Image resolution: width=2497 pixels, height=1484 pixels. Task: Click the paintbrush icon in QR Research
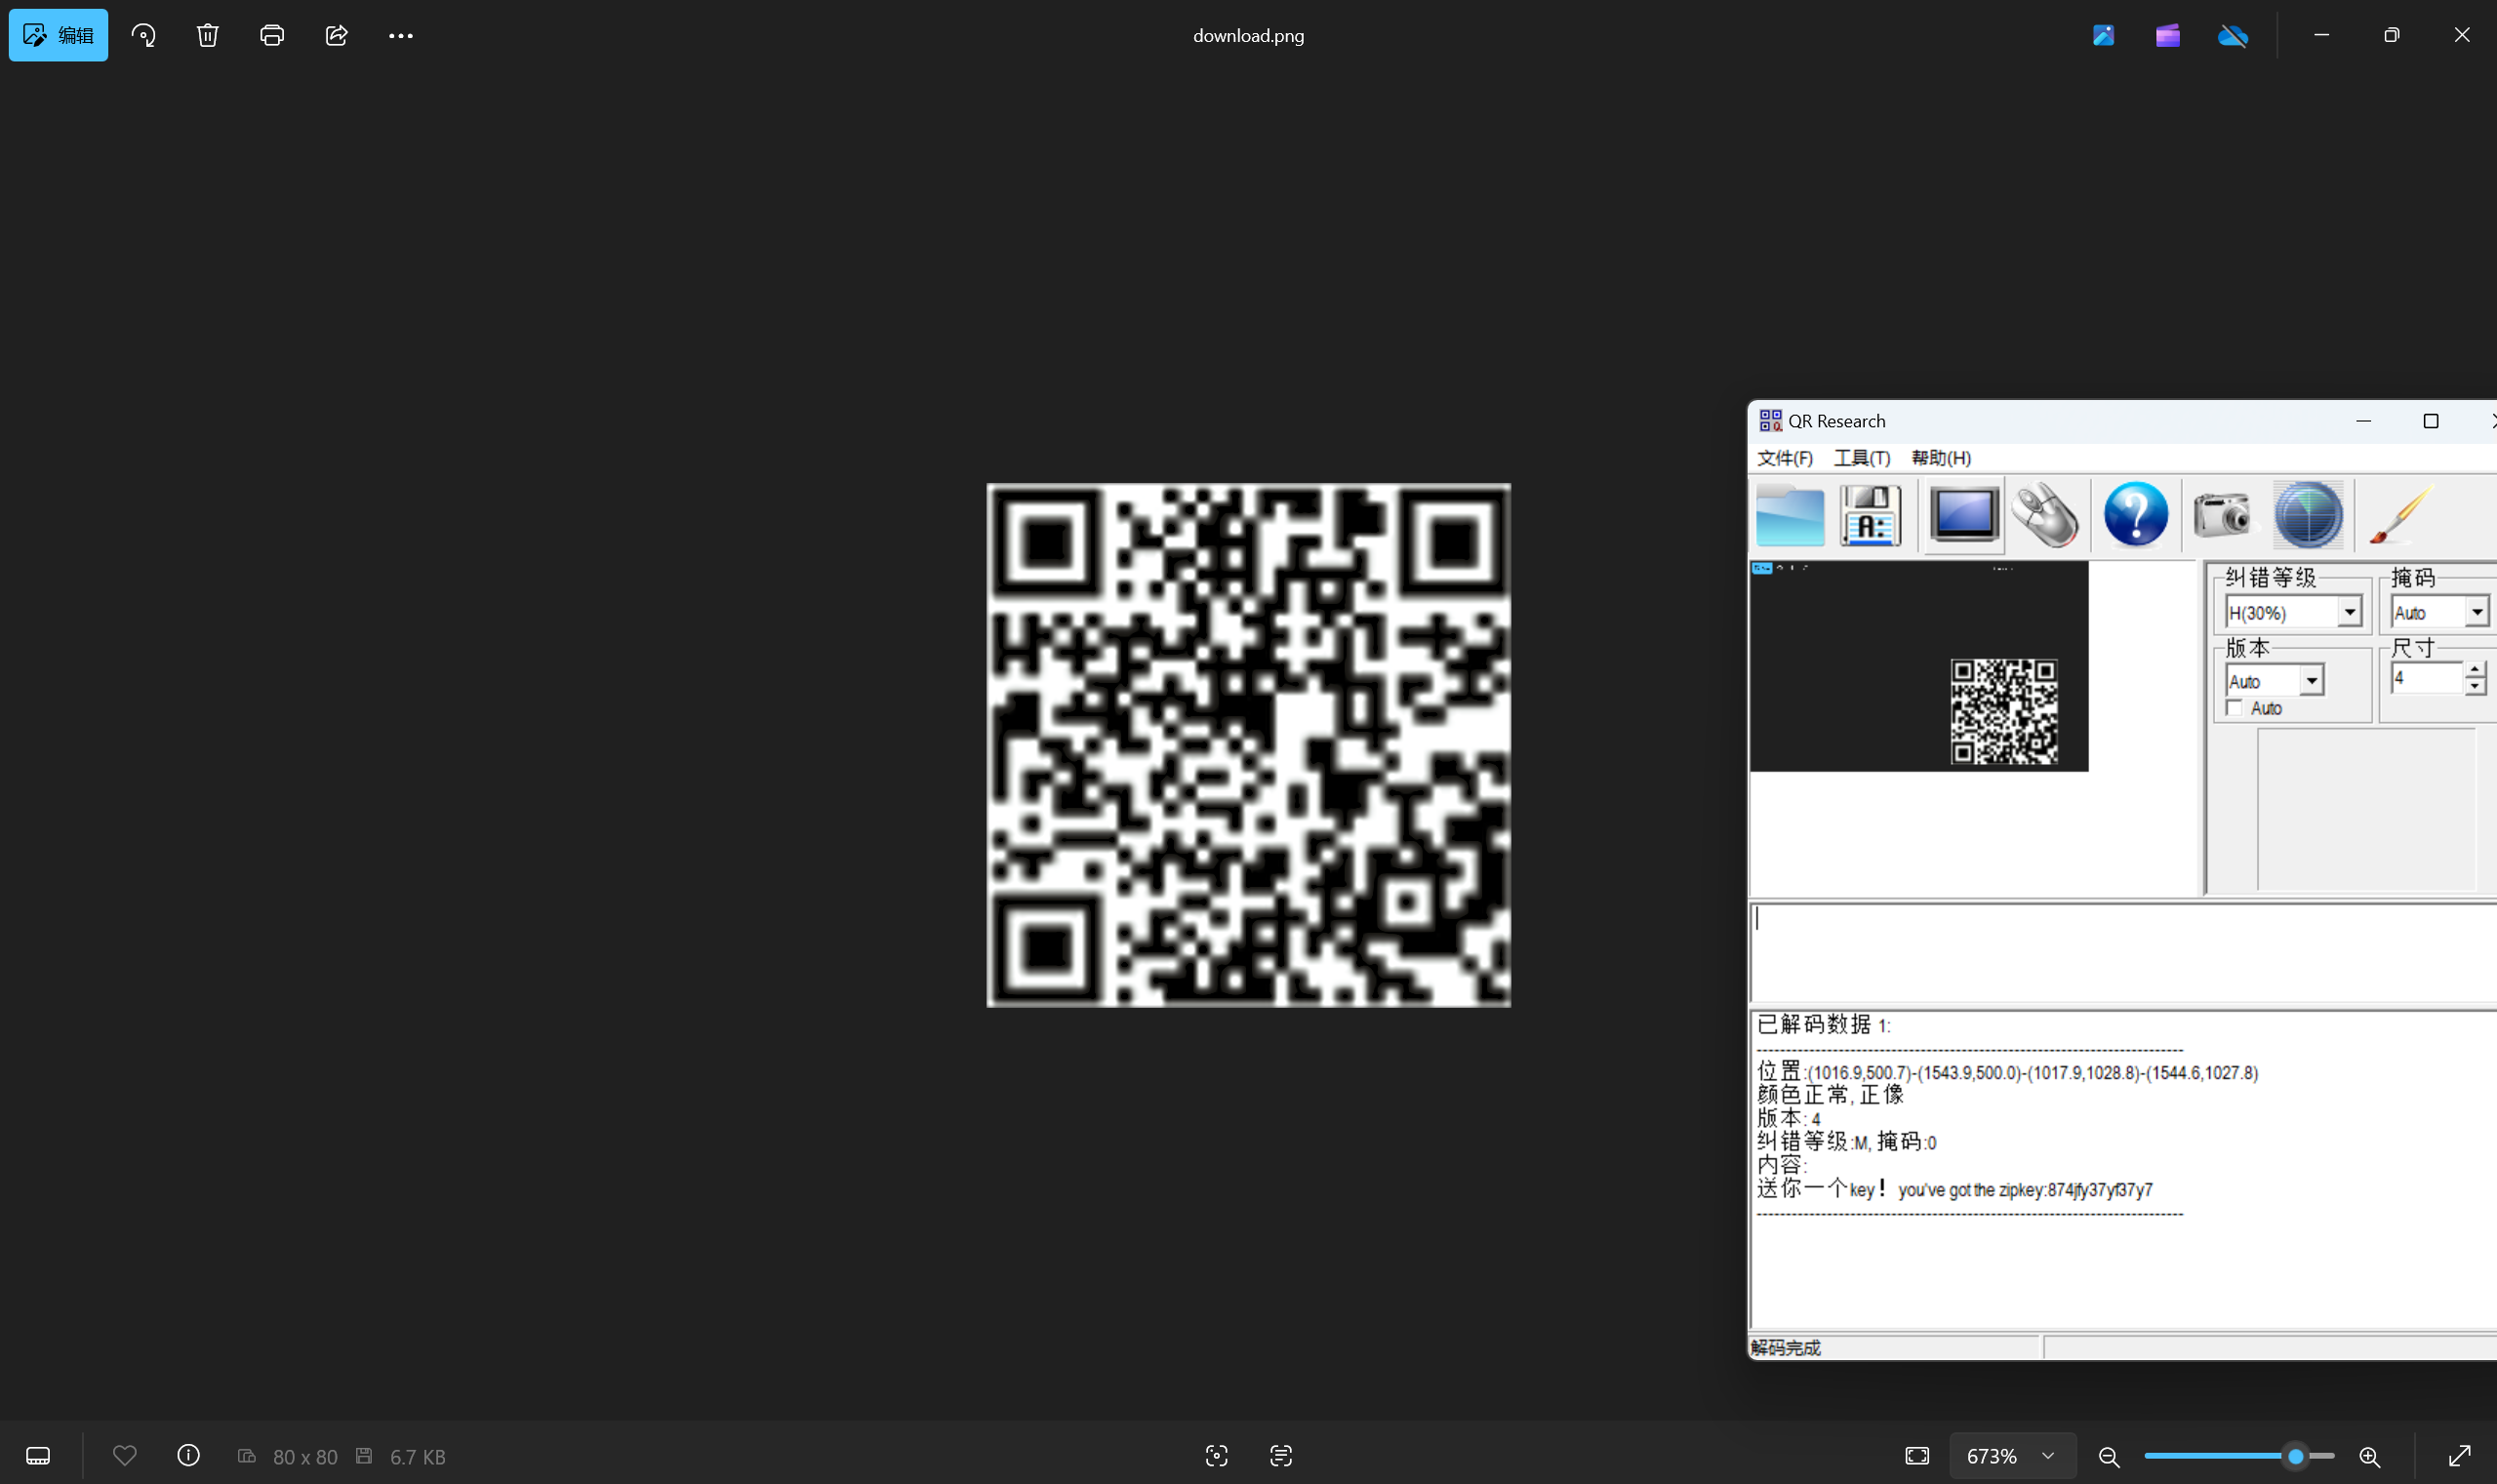pyautogui.click(x=2399, y=515)
